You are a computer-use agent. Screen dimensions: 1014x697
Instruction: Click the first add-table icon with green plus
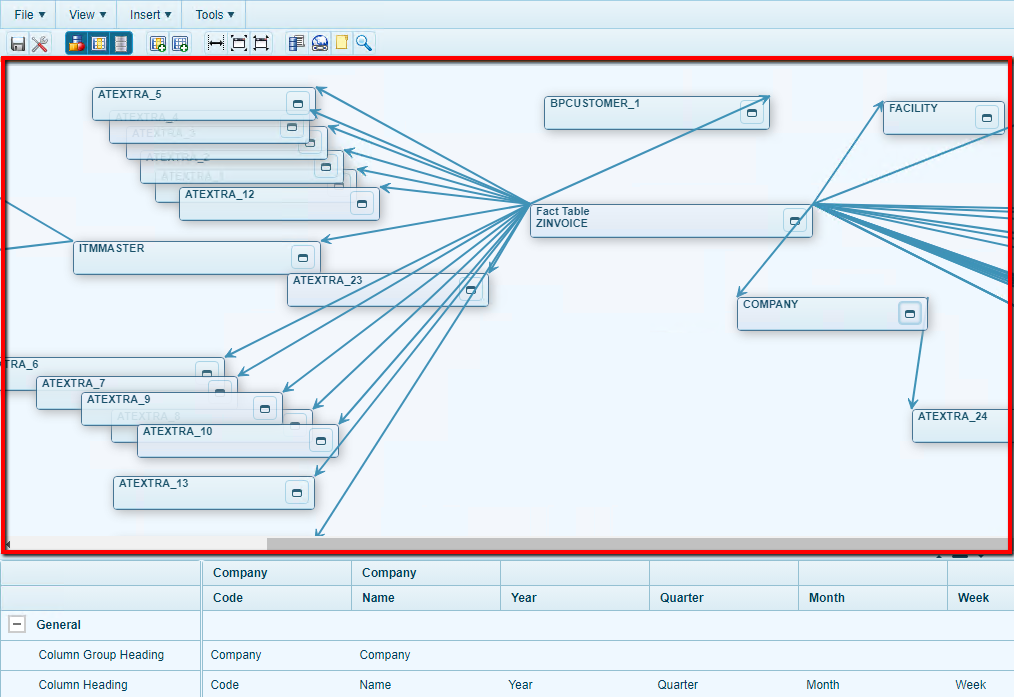point(157,43)
